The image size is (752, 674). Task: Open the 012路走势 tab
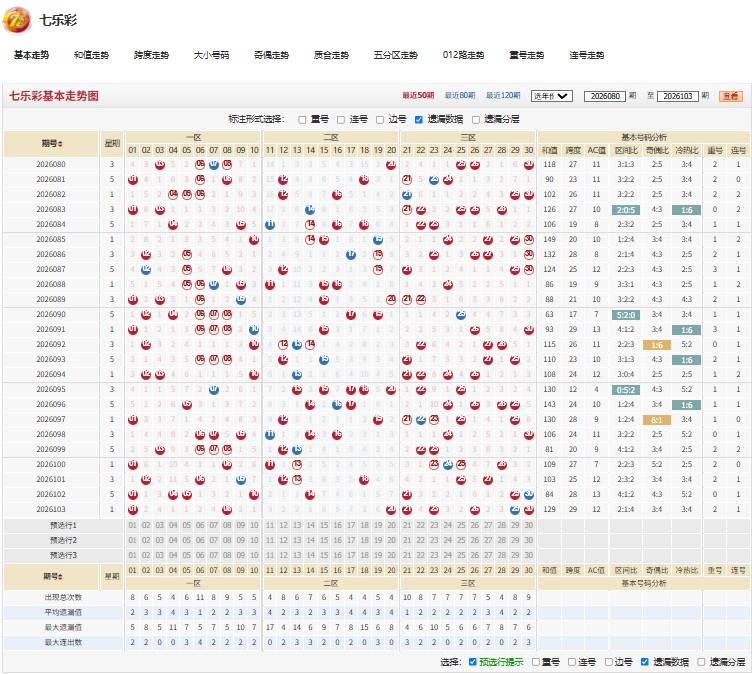click(463, 55)
